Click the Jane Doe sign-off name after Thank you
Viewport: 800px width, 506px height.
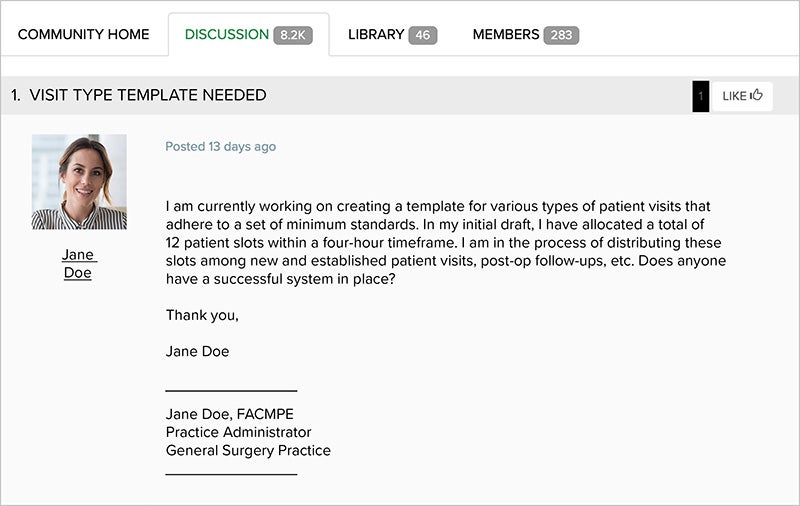coord(197,352)
